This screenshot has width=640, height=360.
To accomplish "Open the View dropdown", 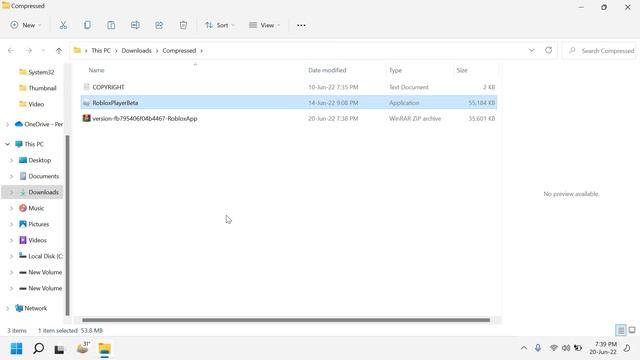I will tap(264, 25).
